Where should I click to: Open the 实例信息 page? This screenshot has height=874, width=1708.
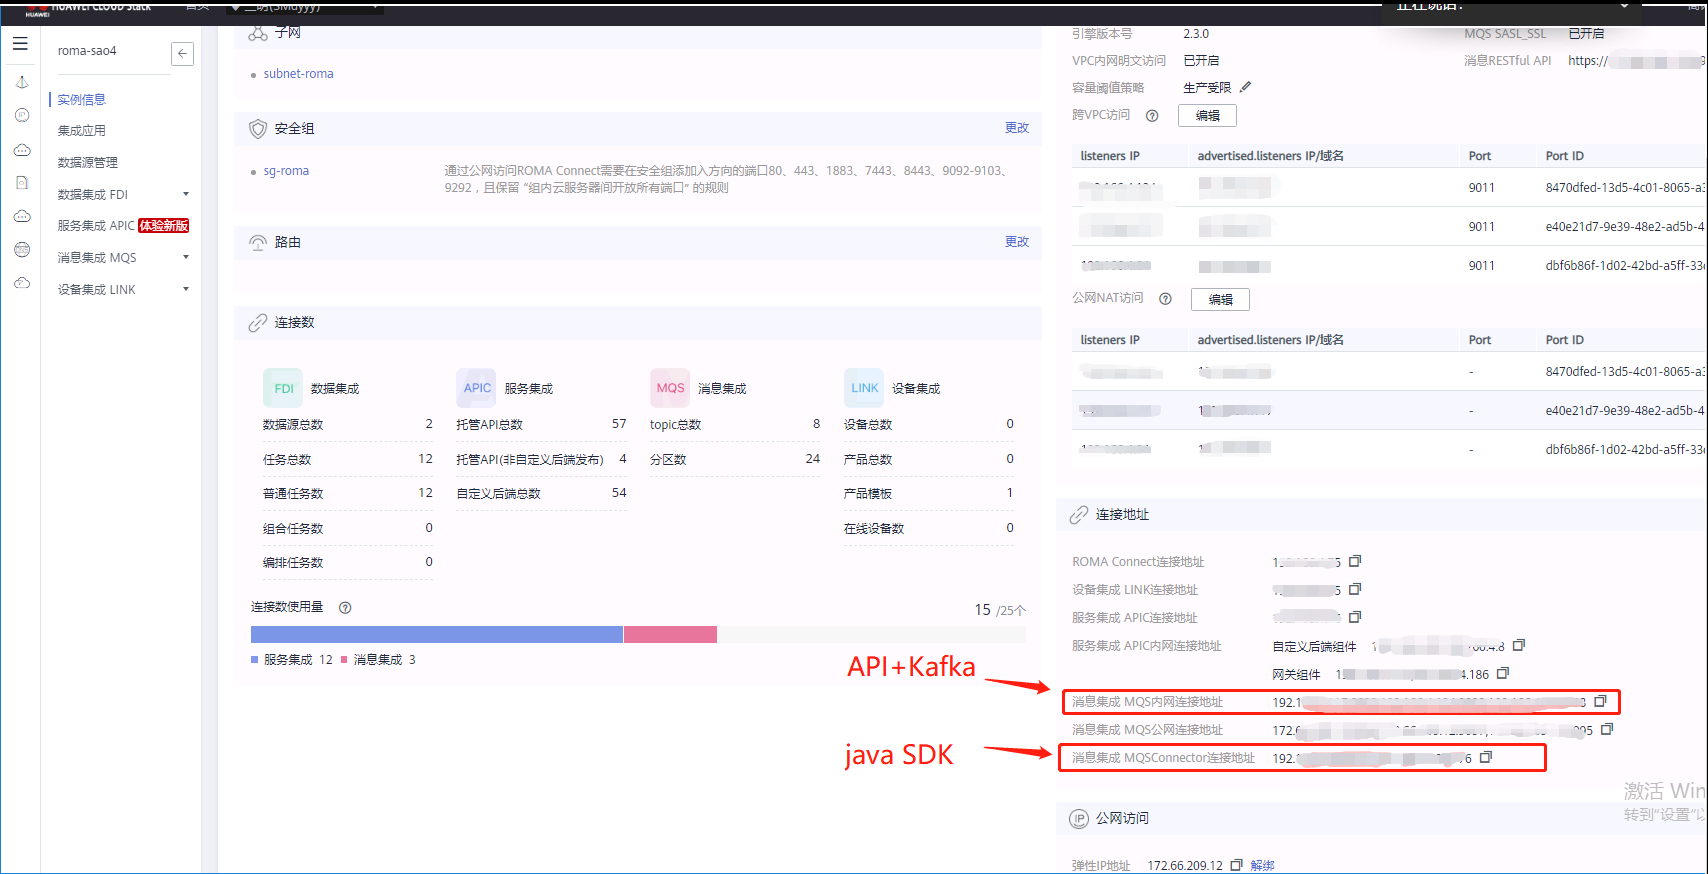click(81, 99)
